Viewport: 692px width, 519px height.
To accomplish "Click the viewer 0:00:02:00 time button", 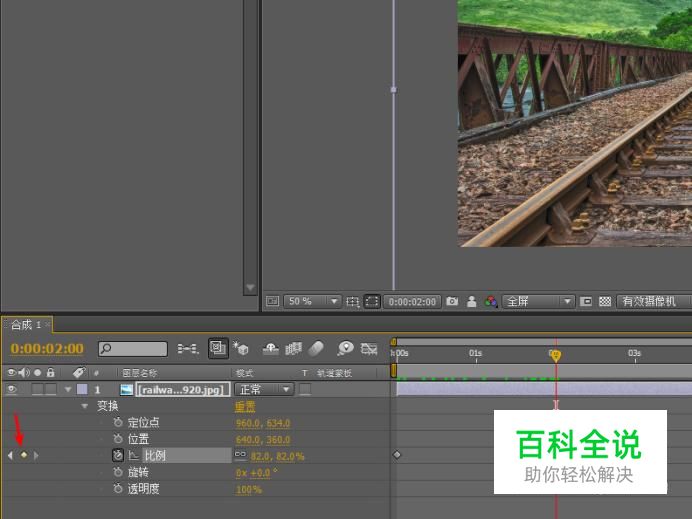I will pyautogui.click(x=412, y=301).
